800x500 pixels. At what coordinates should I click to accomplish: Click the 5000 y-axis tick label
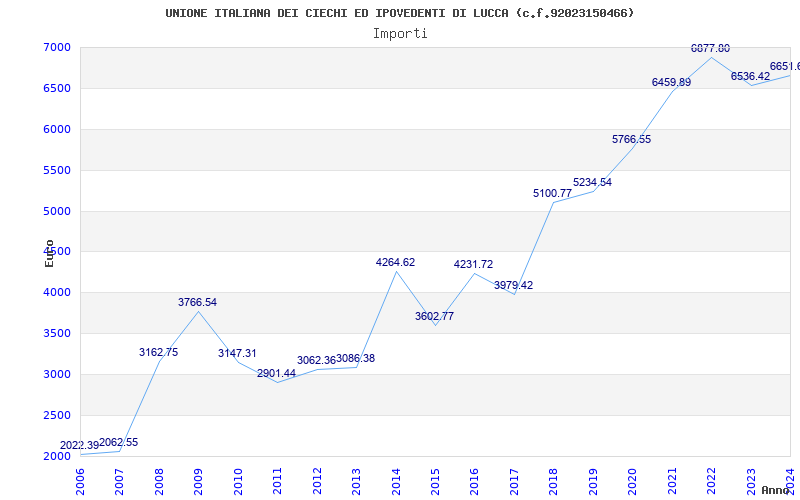pyautogui.click(x=57, y=211)
